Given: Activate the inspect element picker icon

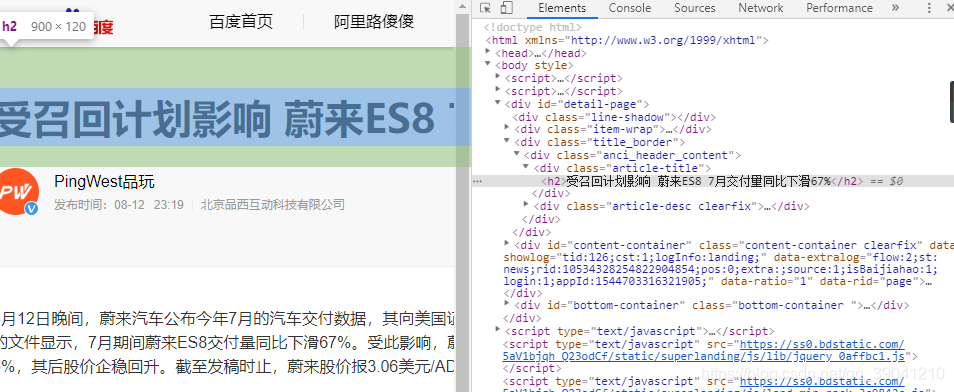Looking at the screenshot, I should (485, 8).
